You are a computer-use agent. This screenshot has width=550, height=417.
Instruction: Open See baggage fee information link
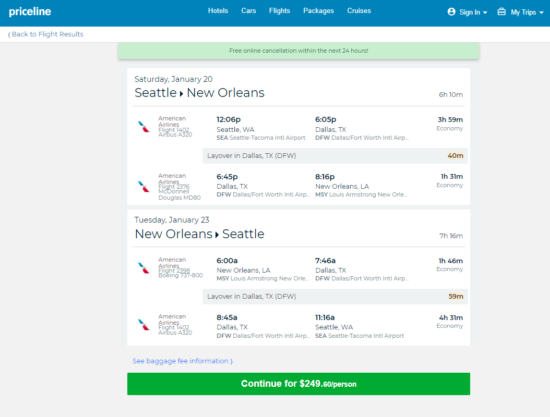(x=182, y=361)
